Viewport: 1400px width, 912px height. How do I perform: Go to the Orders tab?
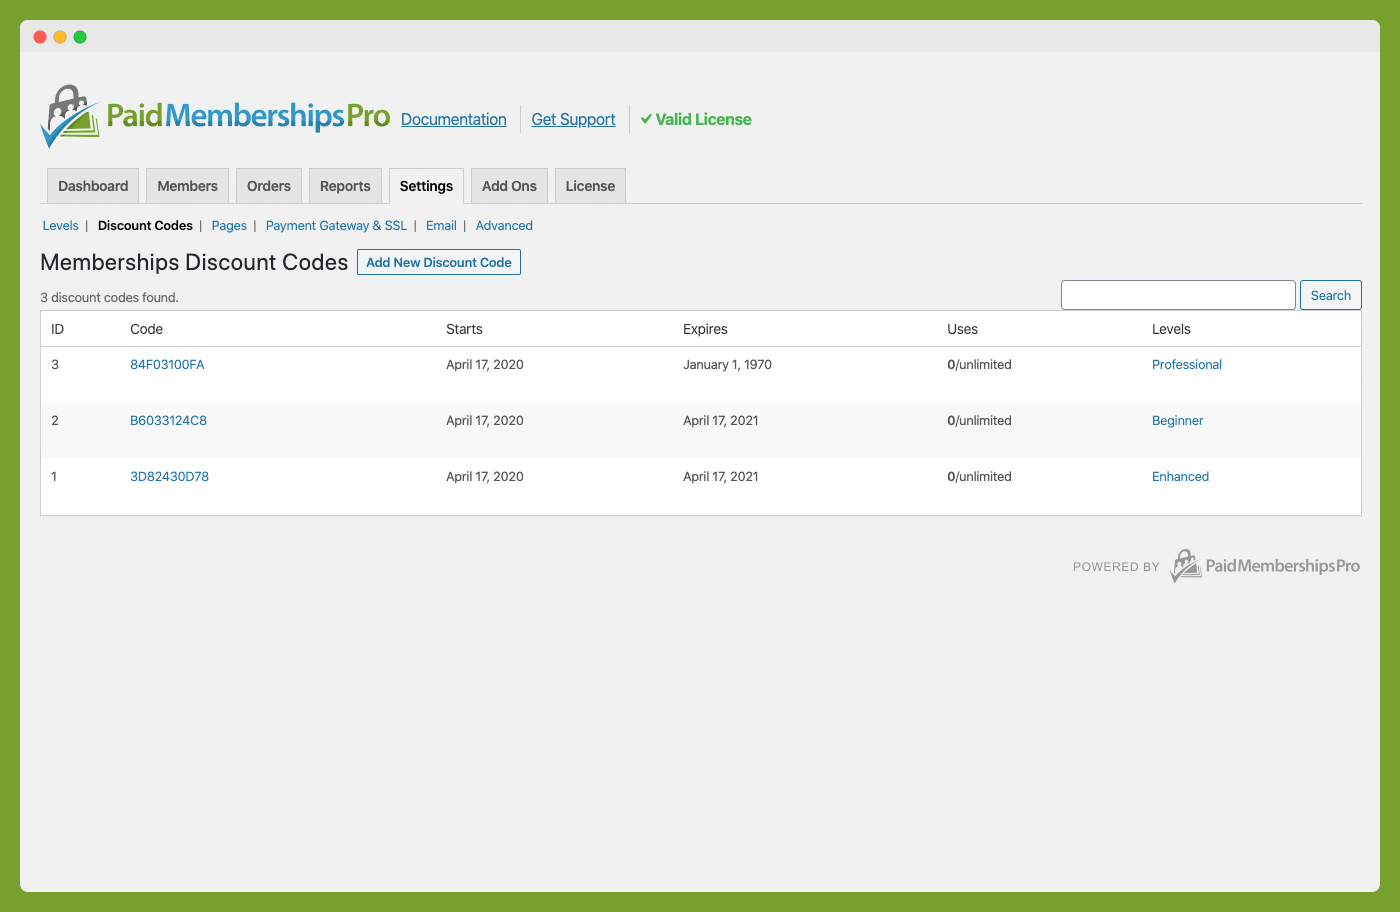(269, 186)
